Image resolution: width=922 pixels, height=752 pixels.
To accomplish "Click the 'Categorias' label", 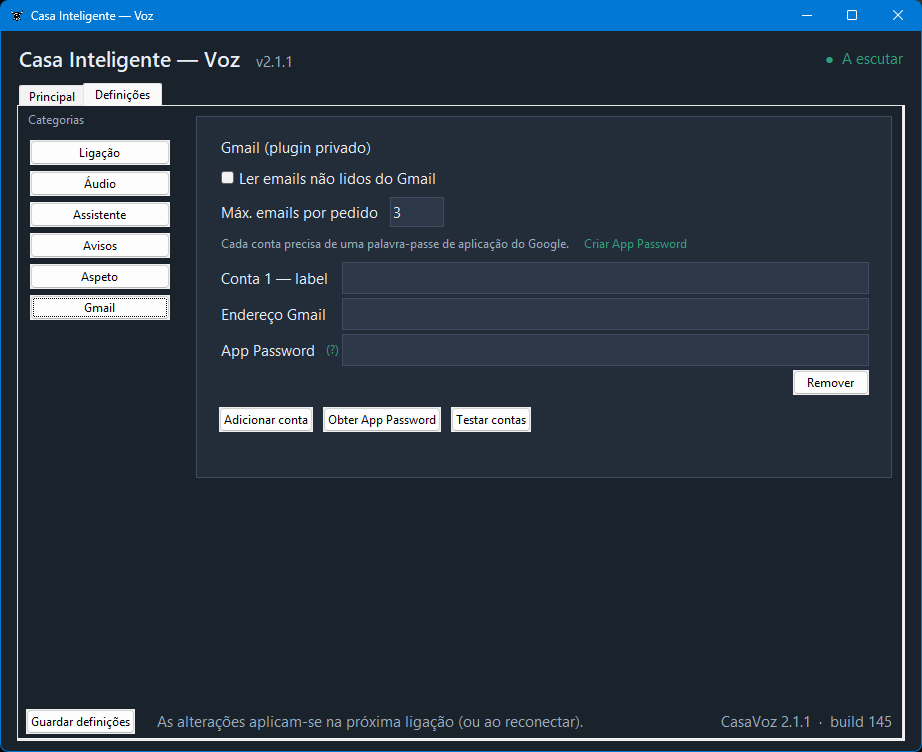I will [x=56, y=120].
